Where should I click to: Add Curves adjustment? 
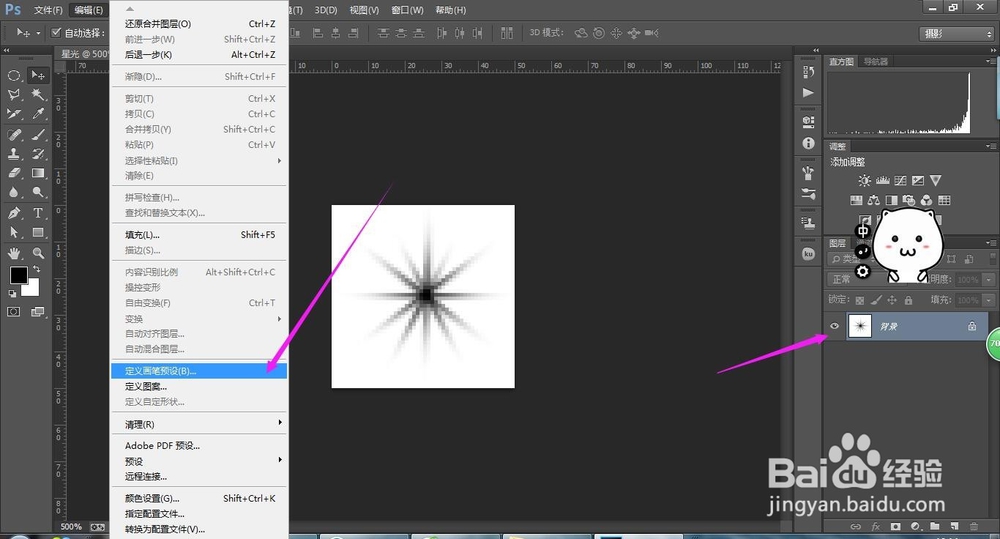[901, 181]
